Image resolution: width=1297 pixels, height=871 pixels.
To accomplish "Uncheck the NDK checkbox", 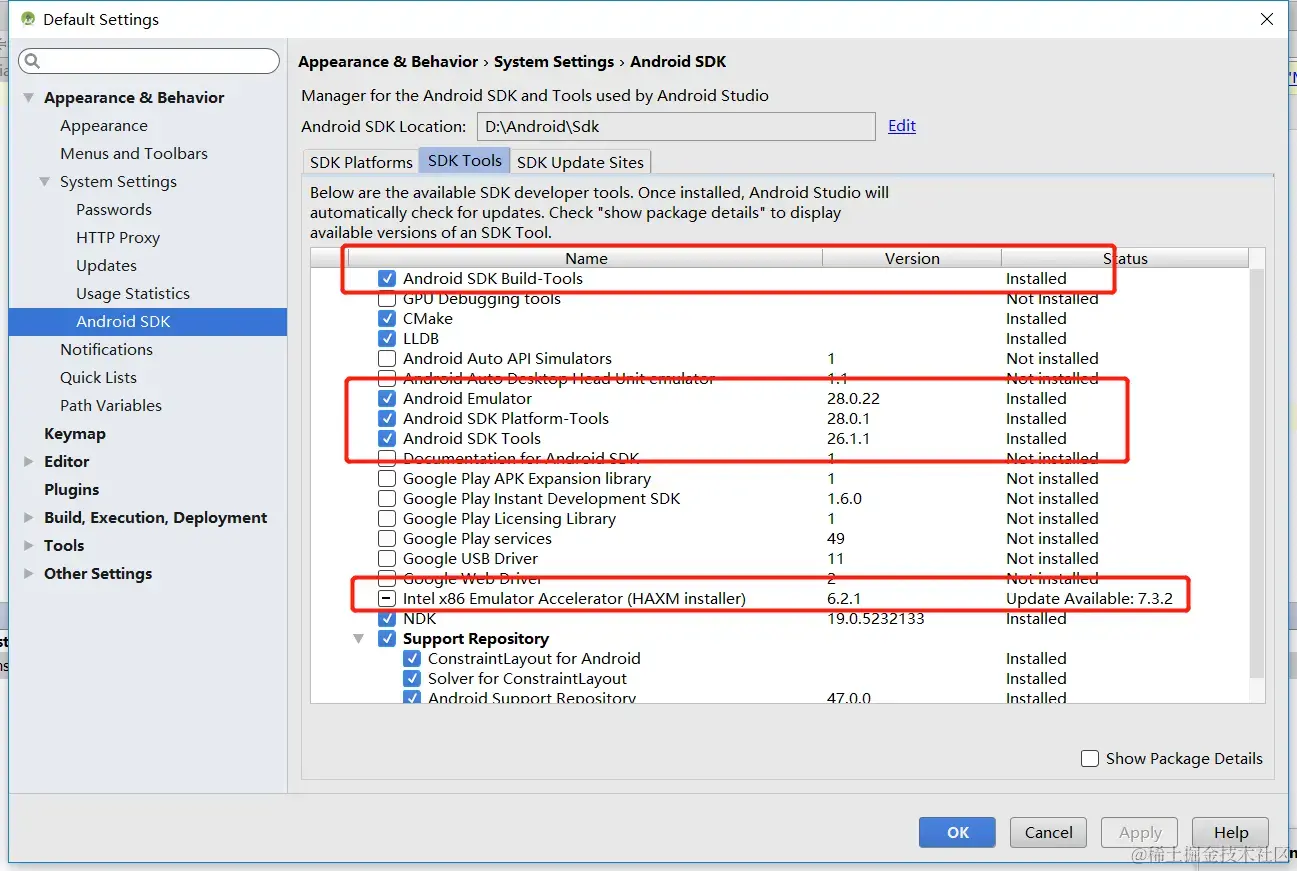I will click(x=387, y=619).
